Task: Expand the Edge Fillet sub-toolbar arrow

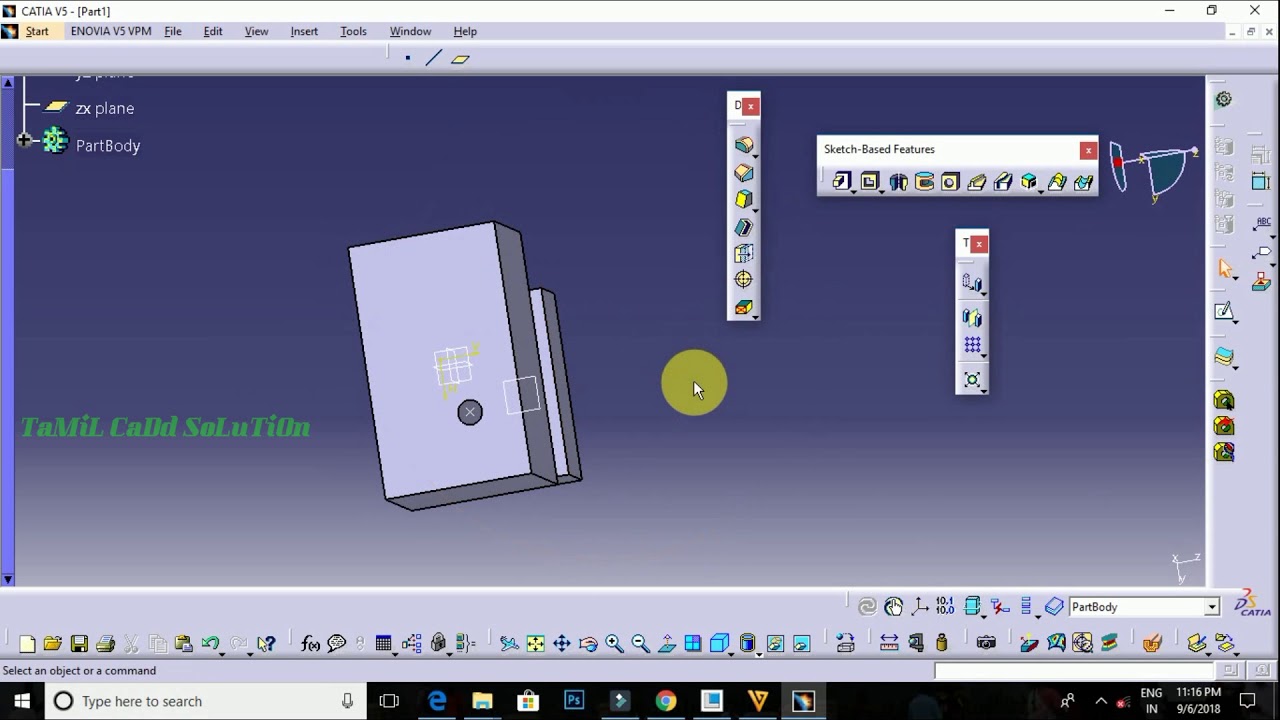Action: click(755, 156)
